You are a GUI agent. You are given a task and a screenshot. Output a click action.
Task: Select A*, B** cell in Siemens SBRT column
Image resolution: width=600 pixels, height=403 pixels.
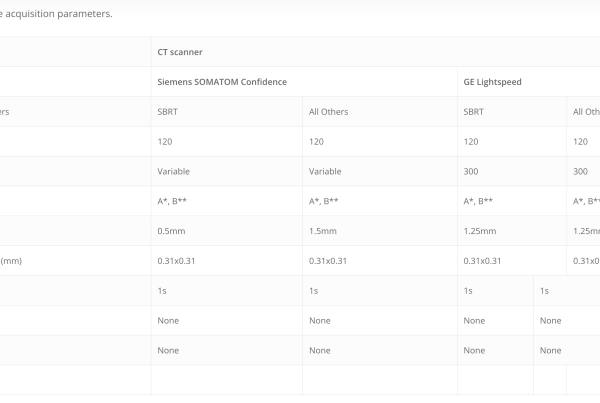coord(227,201)
